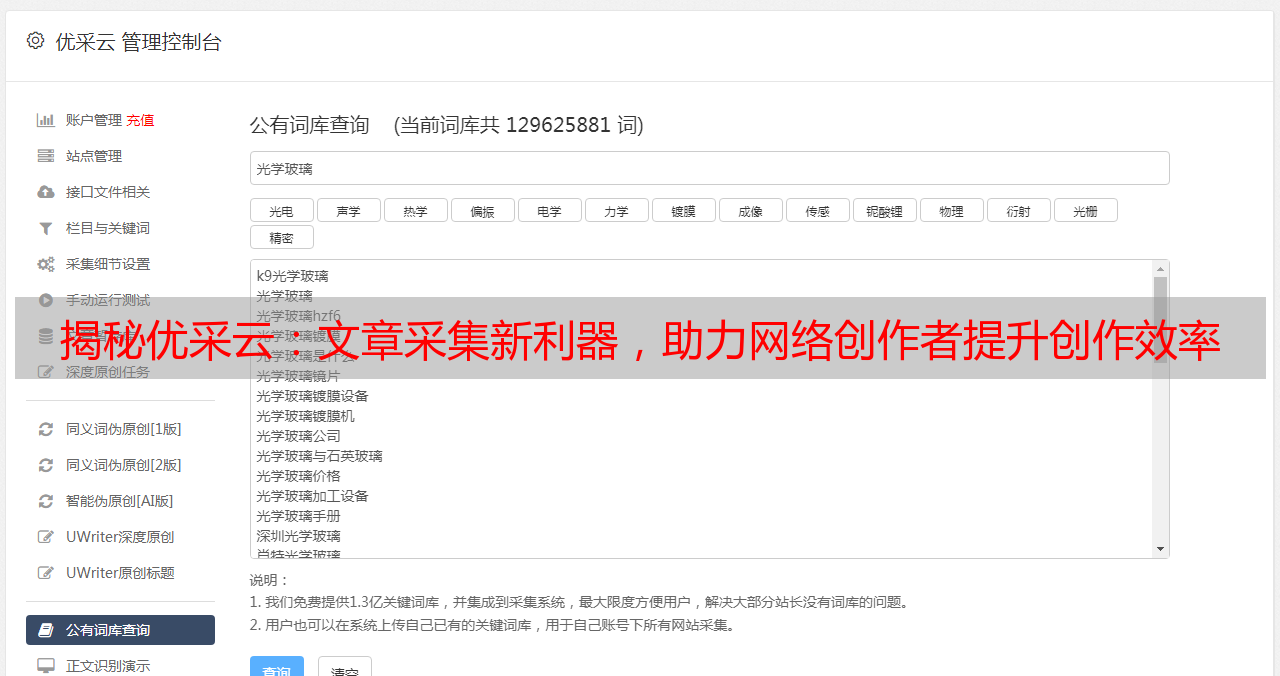The width and height of the screenshot is (1280, 676).
Task: Click the result 光学玻璃价格
Action: (298, 476)
